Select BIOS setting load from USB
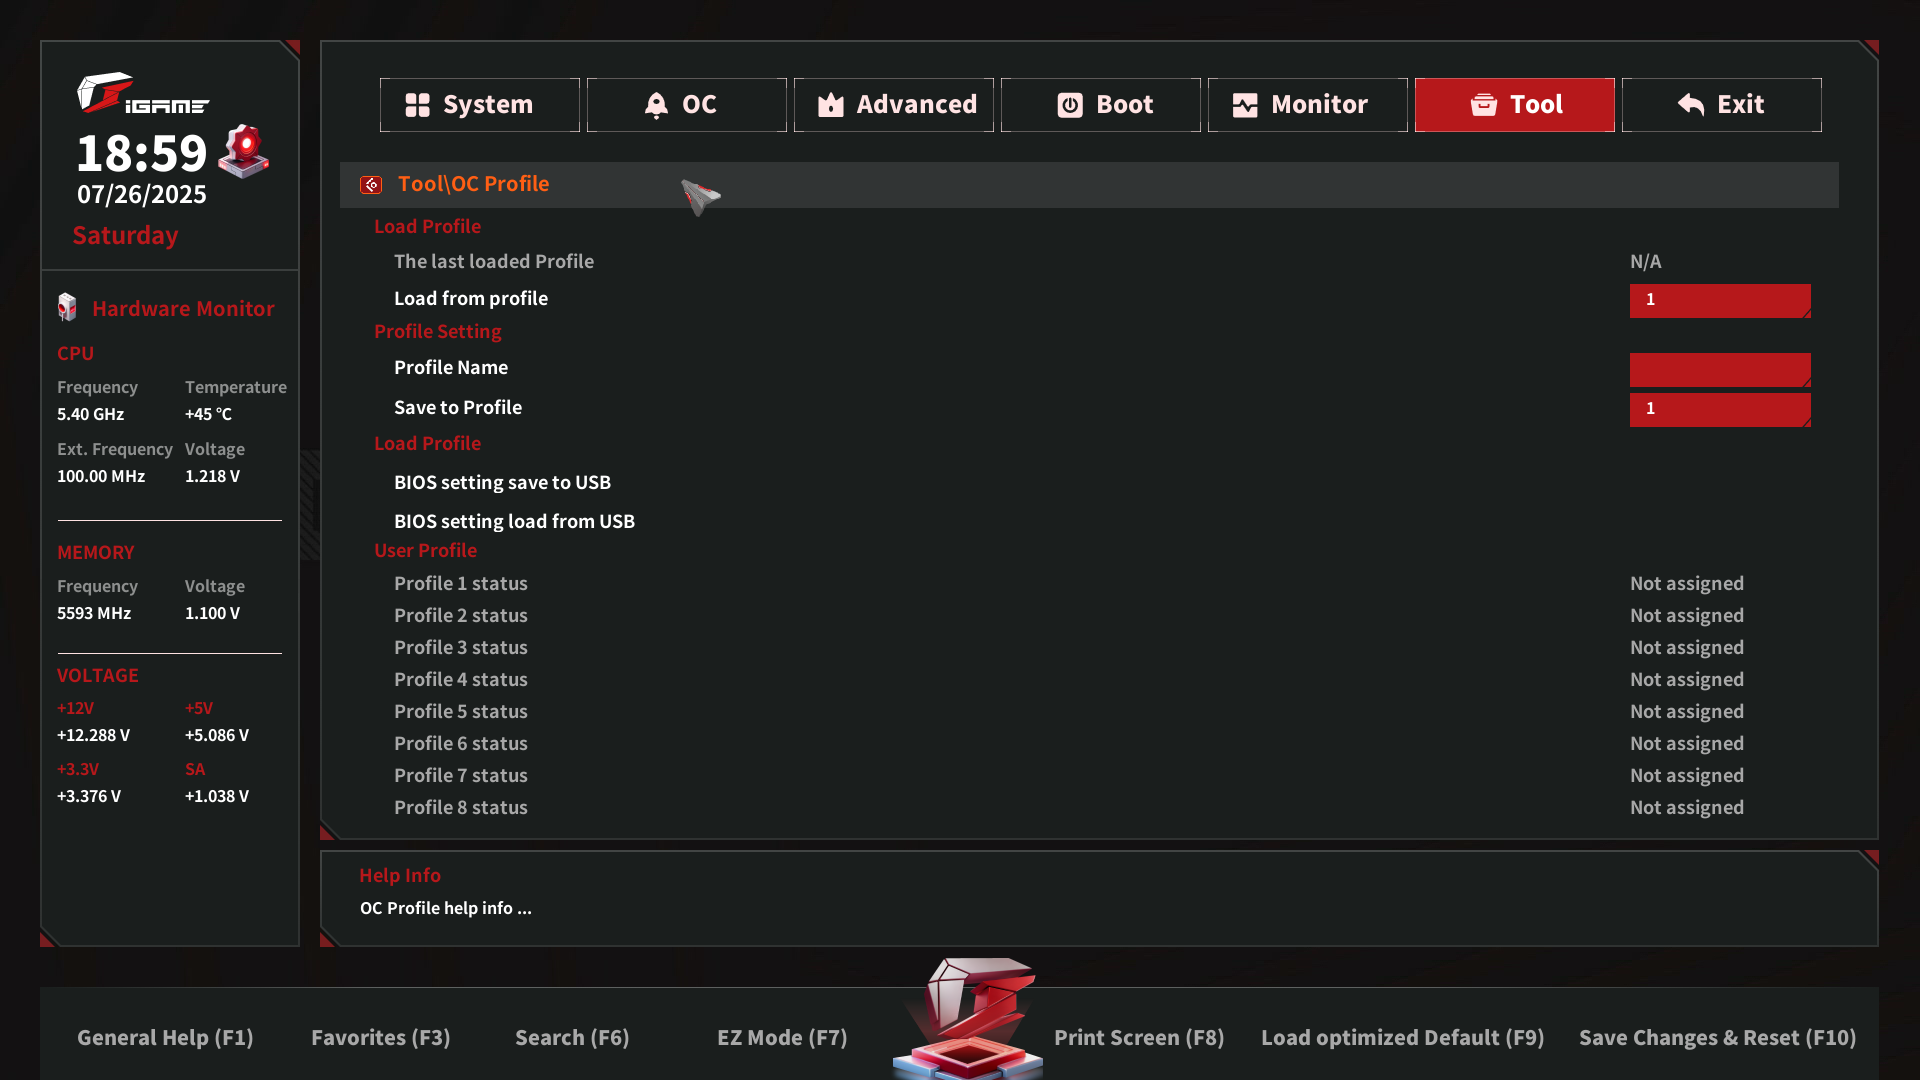The image size is (1920, 1080). pos(514,521)
